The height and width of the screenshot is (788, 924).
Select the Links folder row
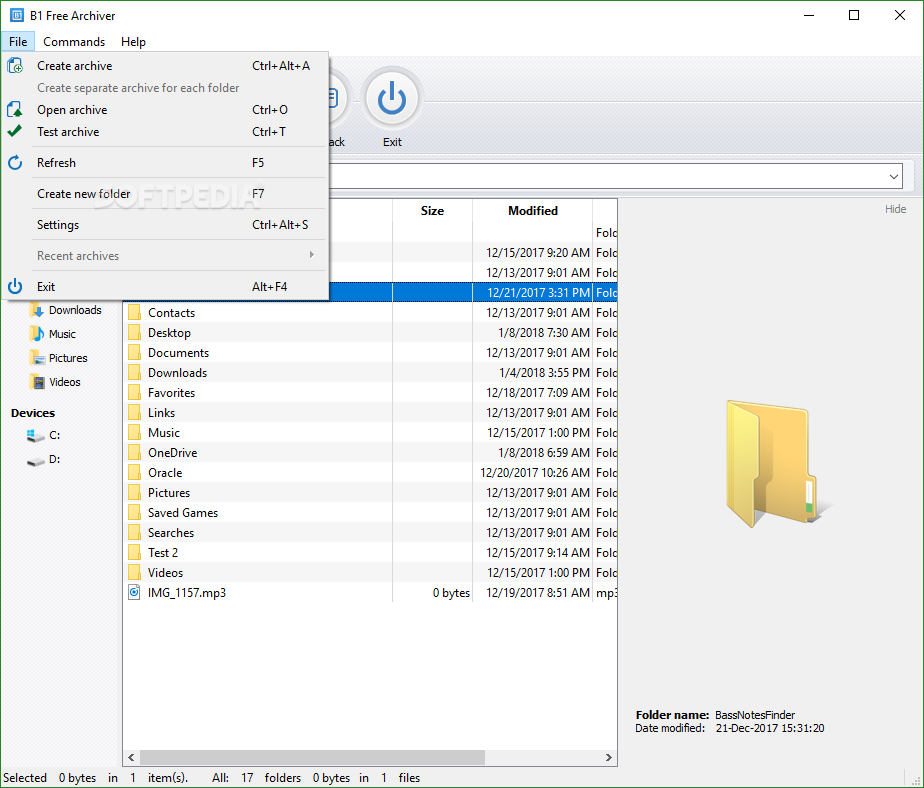pyautogui.click(x=370, y=413)
